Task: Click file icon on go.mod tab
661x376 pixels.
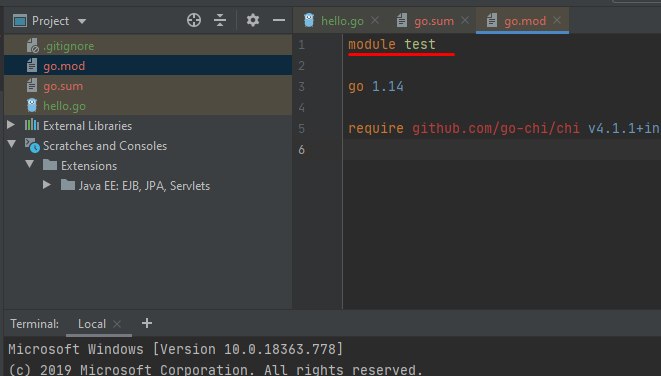Action: [492, 20]
